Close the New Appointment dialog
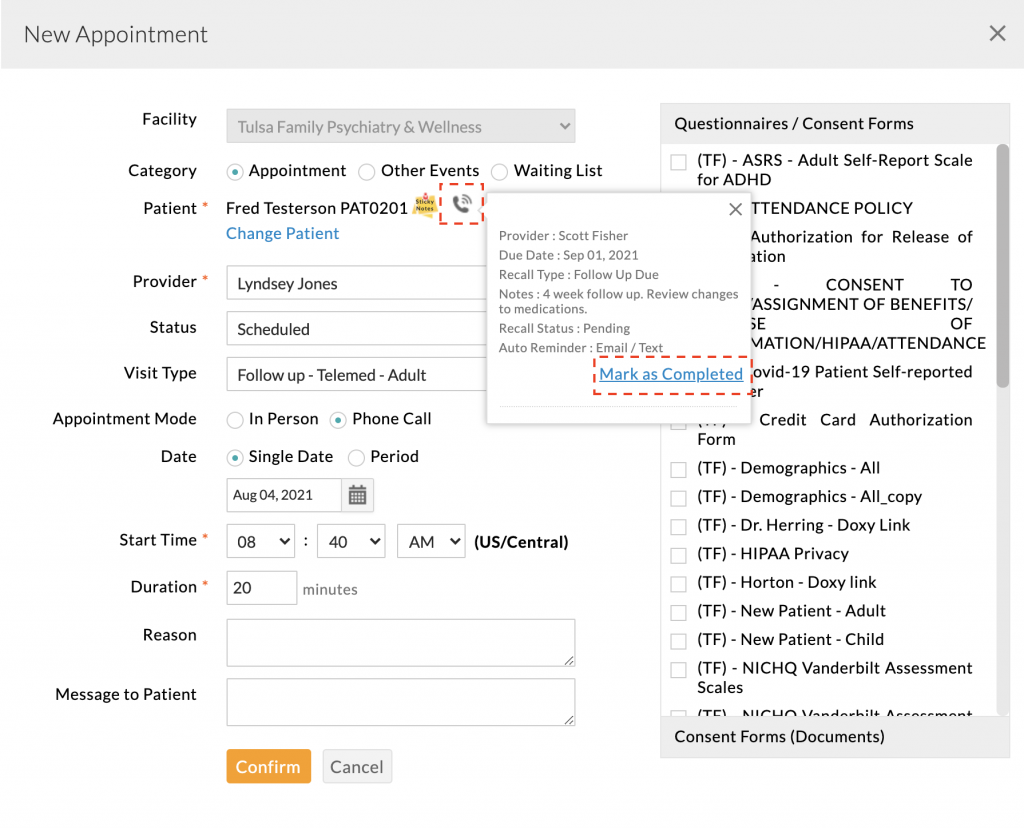 [x=997, y=34]
